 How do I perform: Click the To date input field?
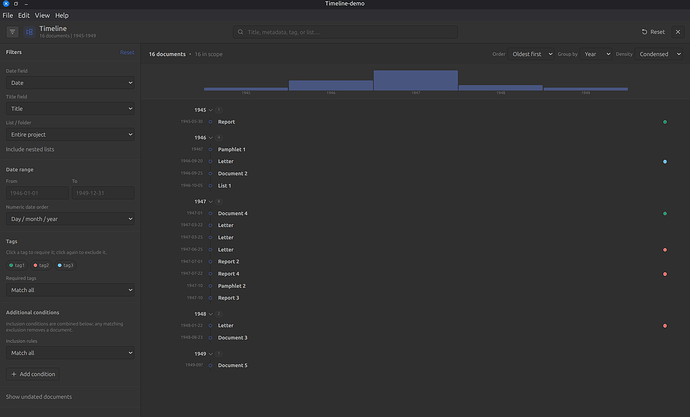click(103, 193)
